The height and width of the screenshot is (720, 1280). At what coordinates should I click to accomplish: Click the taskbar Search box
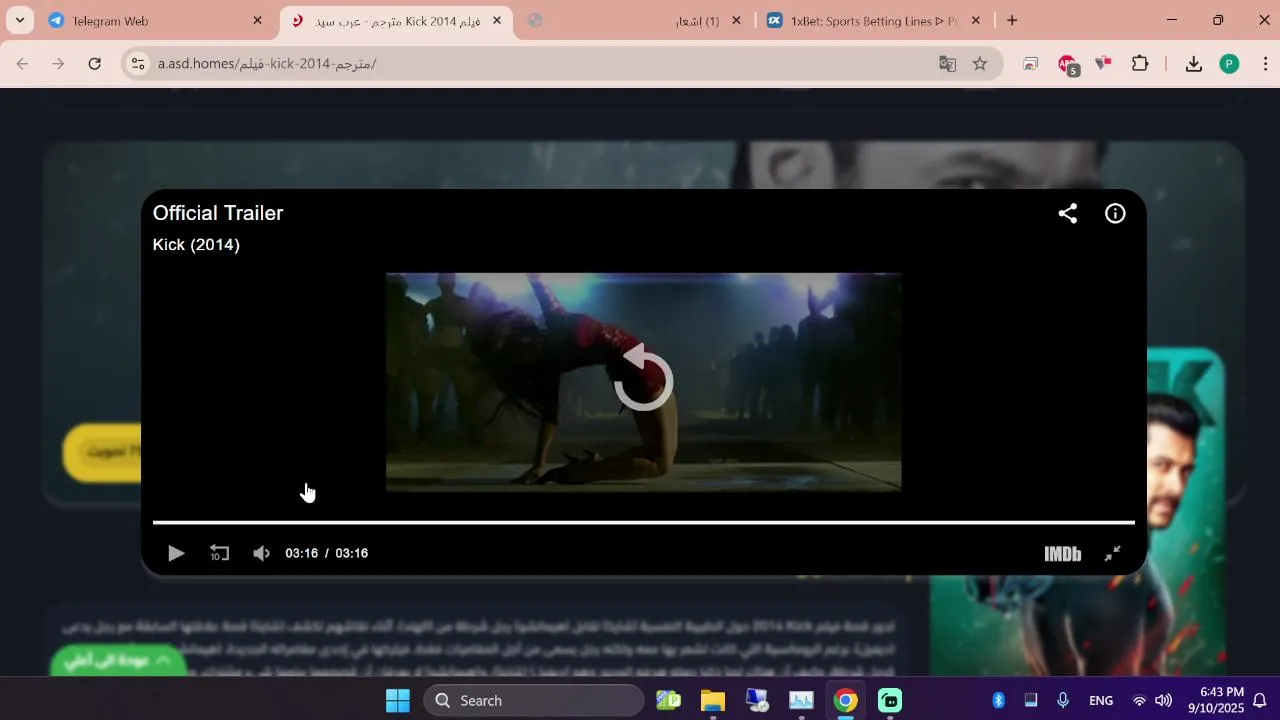(533, 700)
